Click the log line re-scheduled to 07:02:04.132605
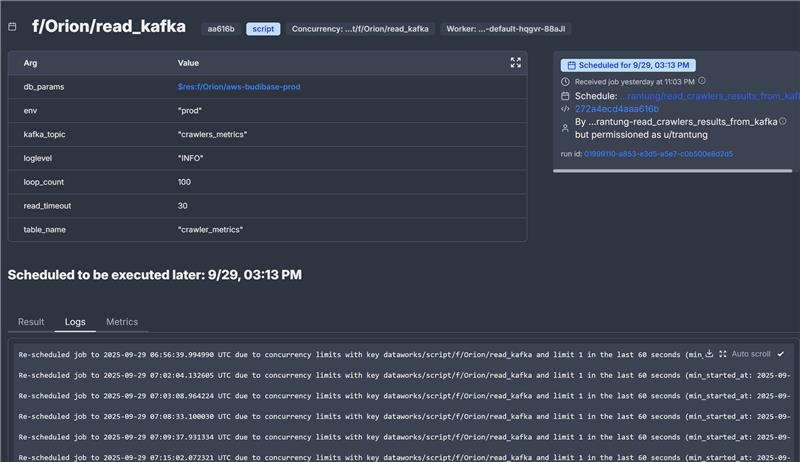800x462 pixels. 404,375
